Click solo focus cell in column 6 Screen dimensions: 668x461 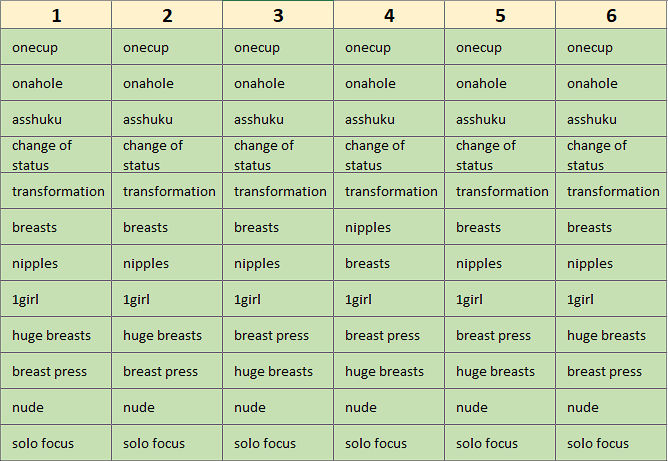(611, 443)
